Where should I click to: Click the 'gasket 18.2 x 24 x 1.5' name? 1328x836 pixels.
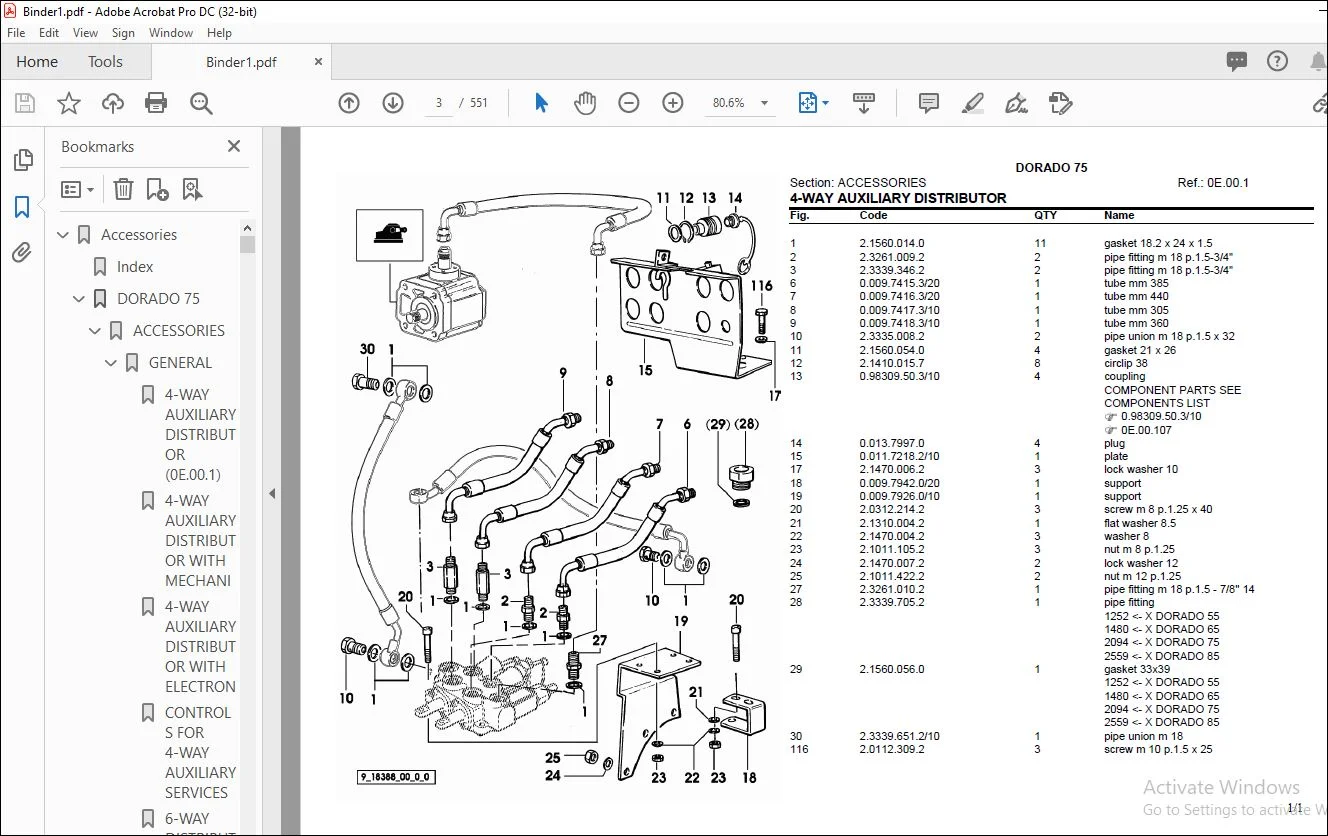tap(1158, 243)
